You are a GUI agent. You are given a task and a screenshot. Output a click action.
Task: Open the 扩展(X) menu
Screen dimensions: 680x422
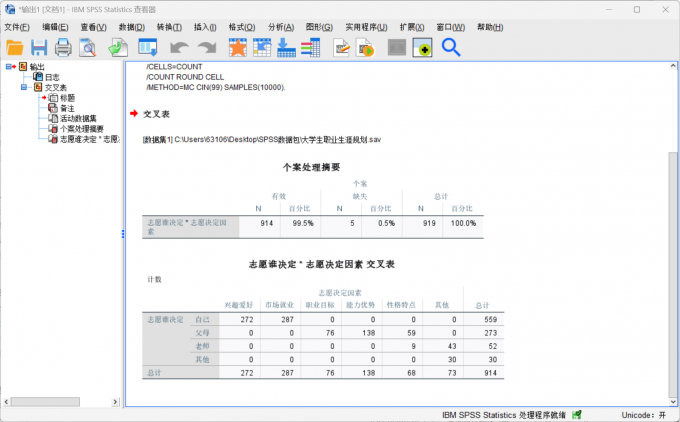(412, 27)
